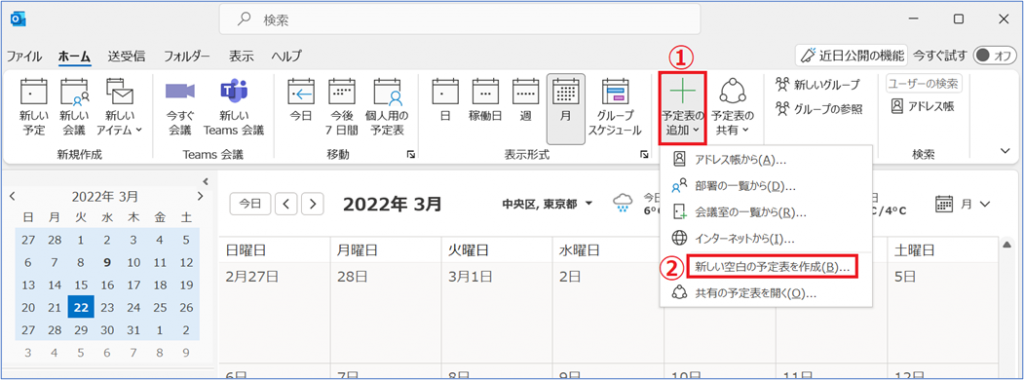Go to previous month in mini calendar
Screen dimensions: 1024x380
11,197
